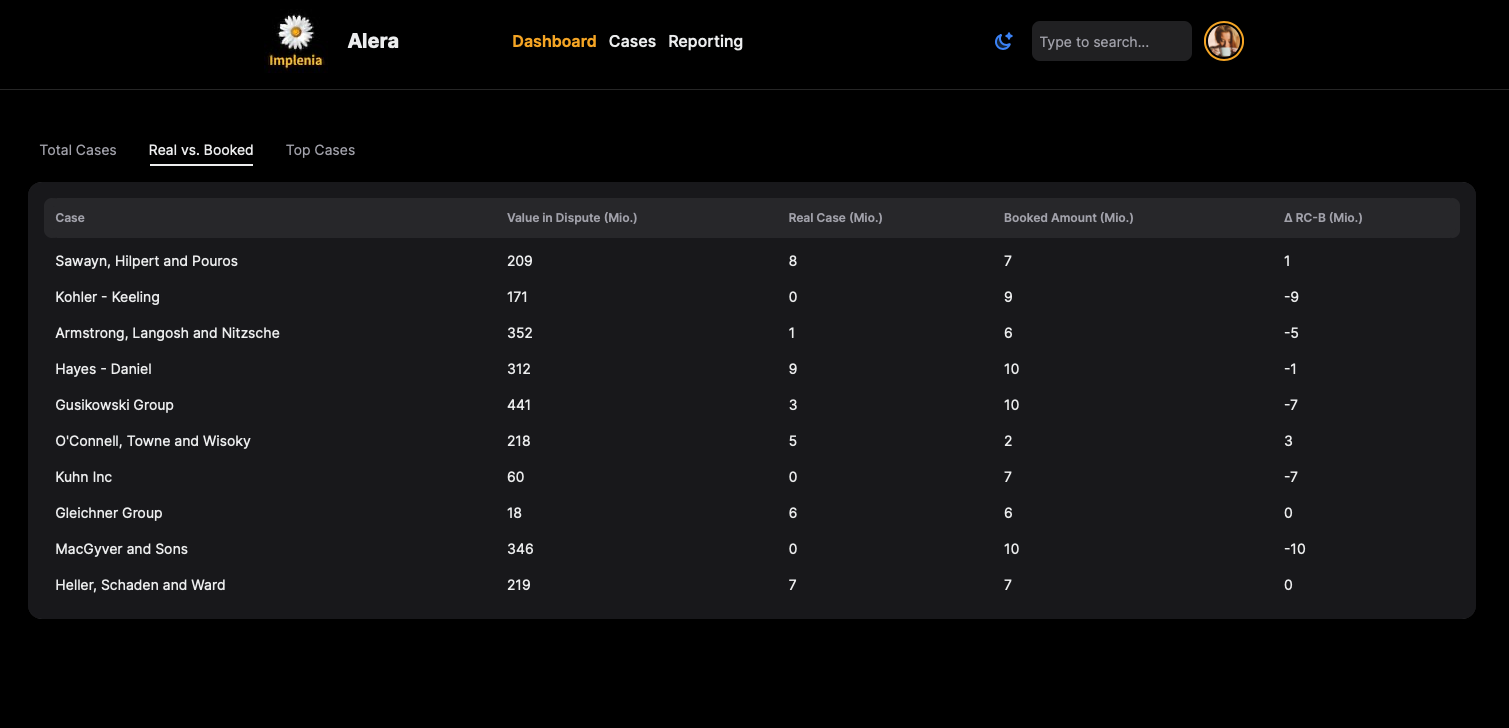Click Booked Amount (Mio.) column header
The width and height of the screenshot is (1509, 728).
coord(1068,218)
